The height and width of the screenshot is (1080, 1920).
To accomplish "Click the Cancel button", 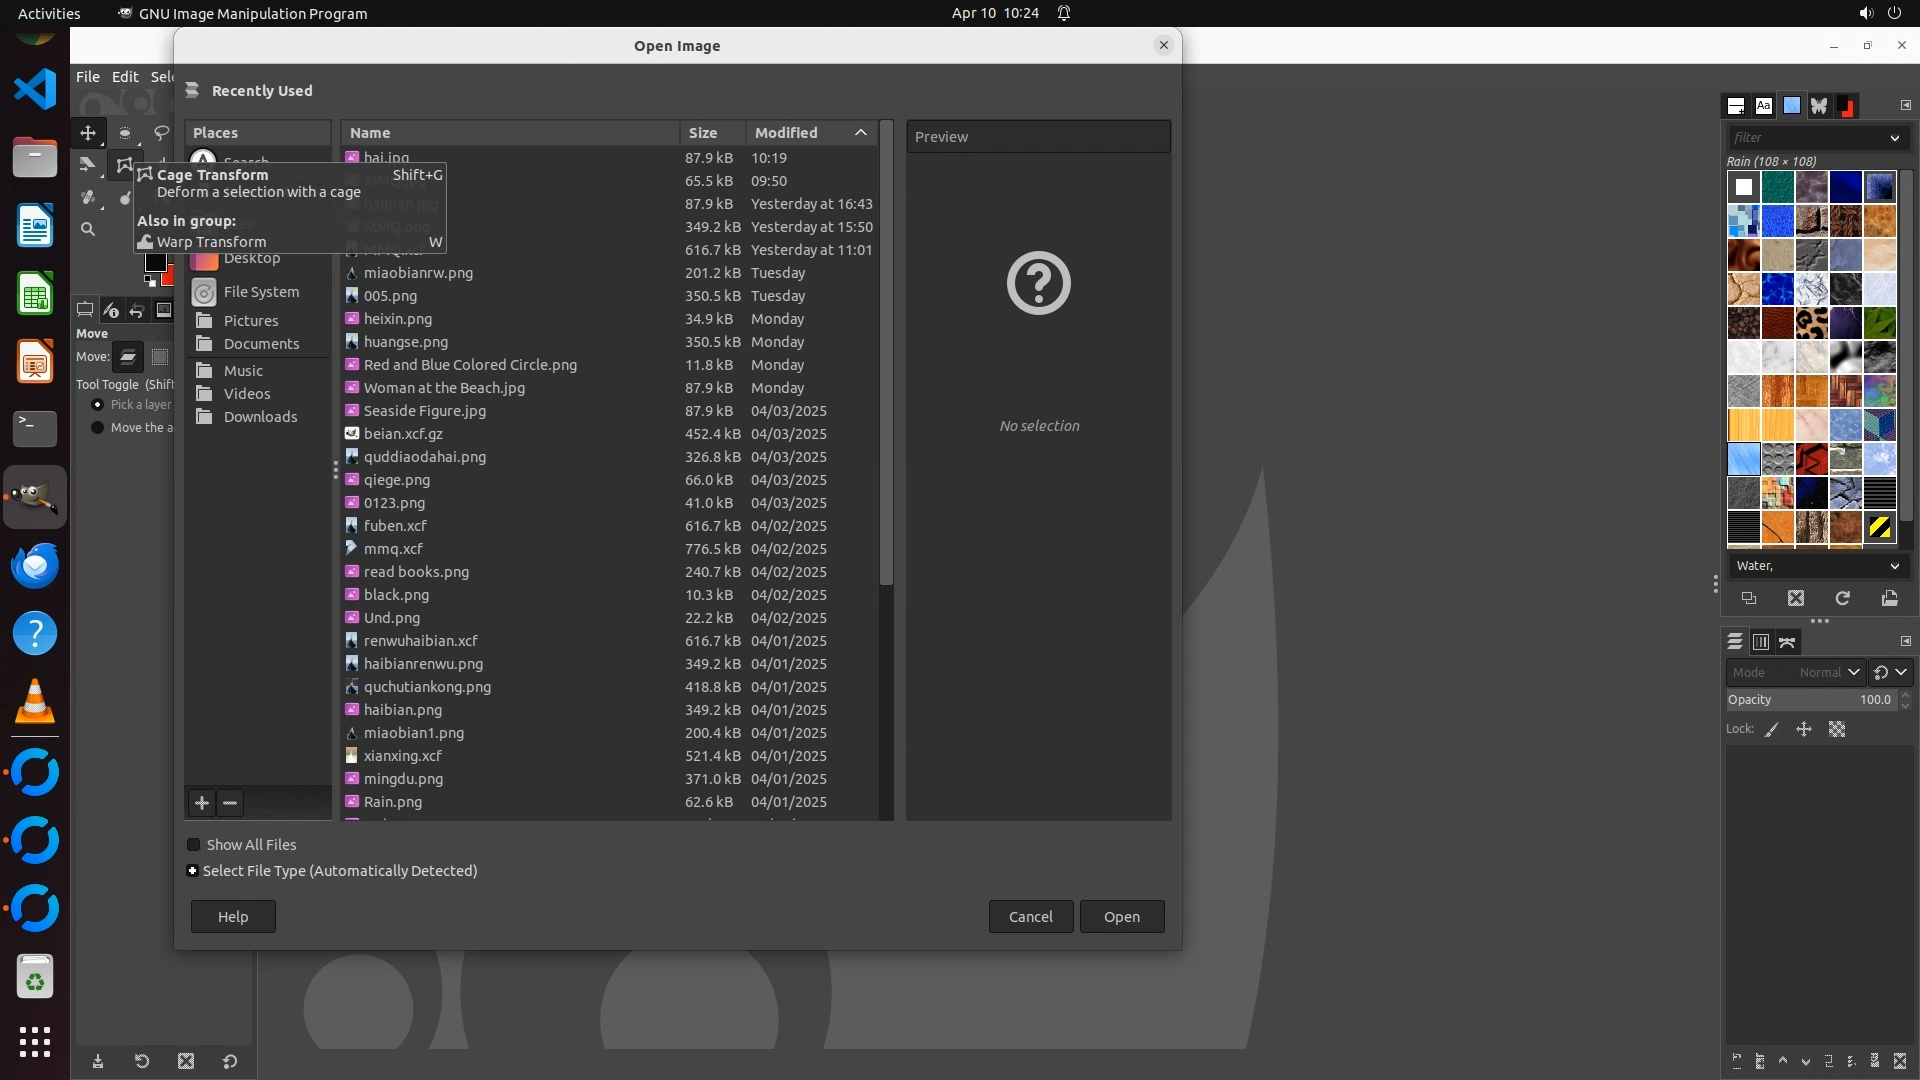I will coord(1030,917).
